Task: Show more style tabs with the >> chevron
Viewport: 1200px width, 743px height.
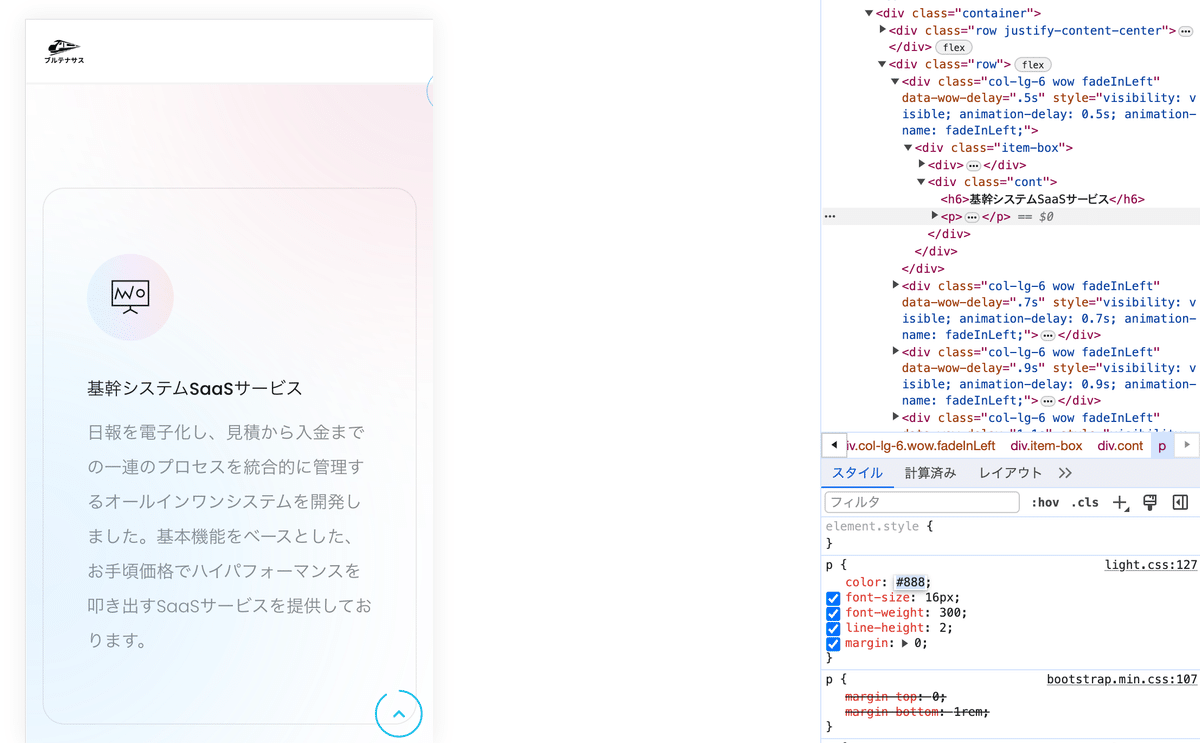Action: tap(1064, 473)
